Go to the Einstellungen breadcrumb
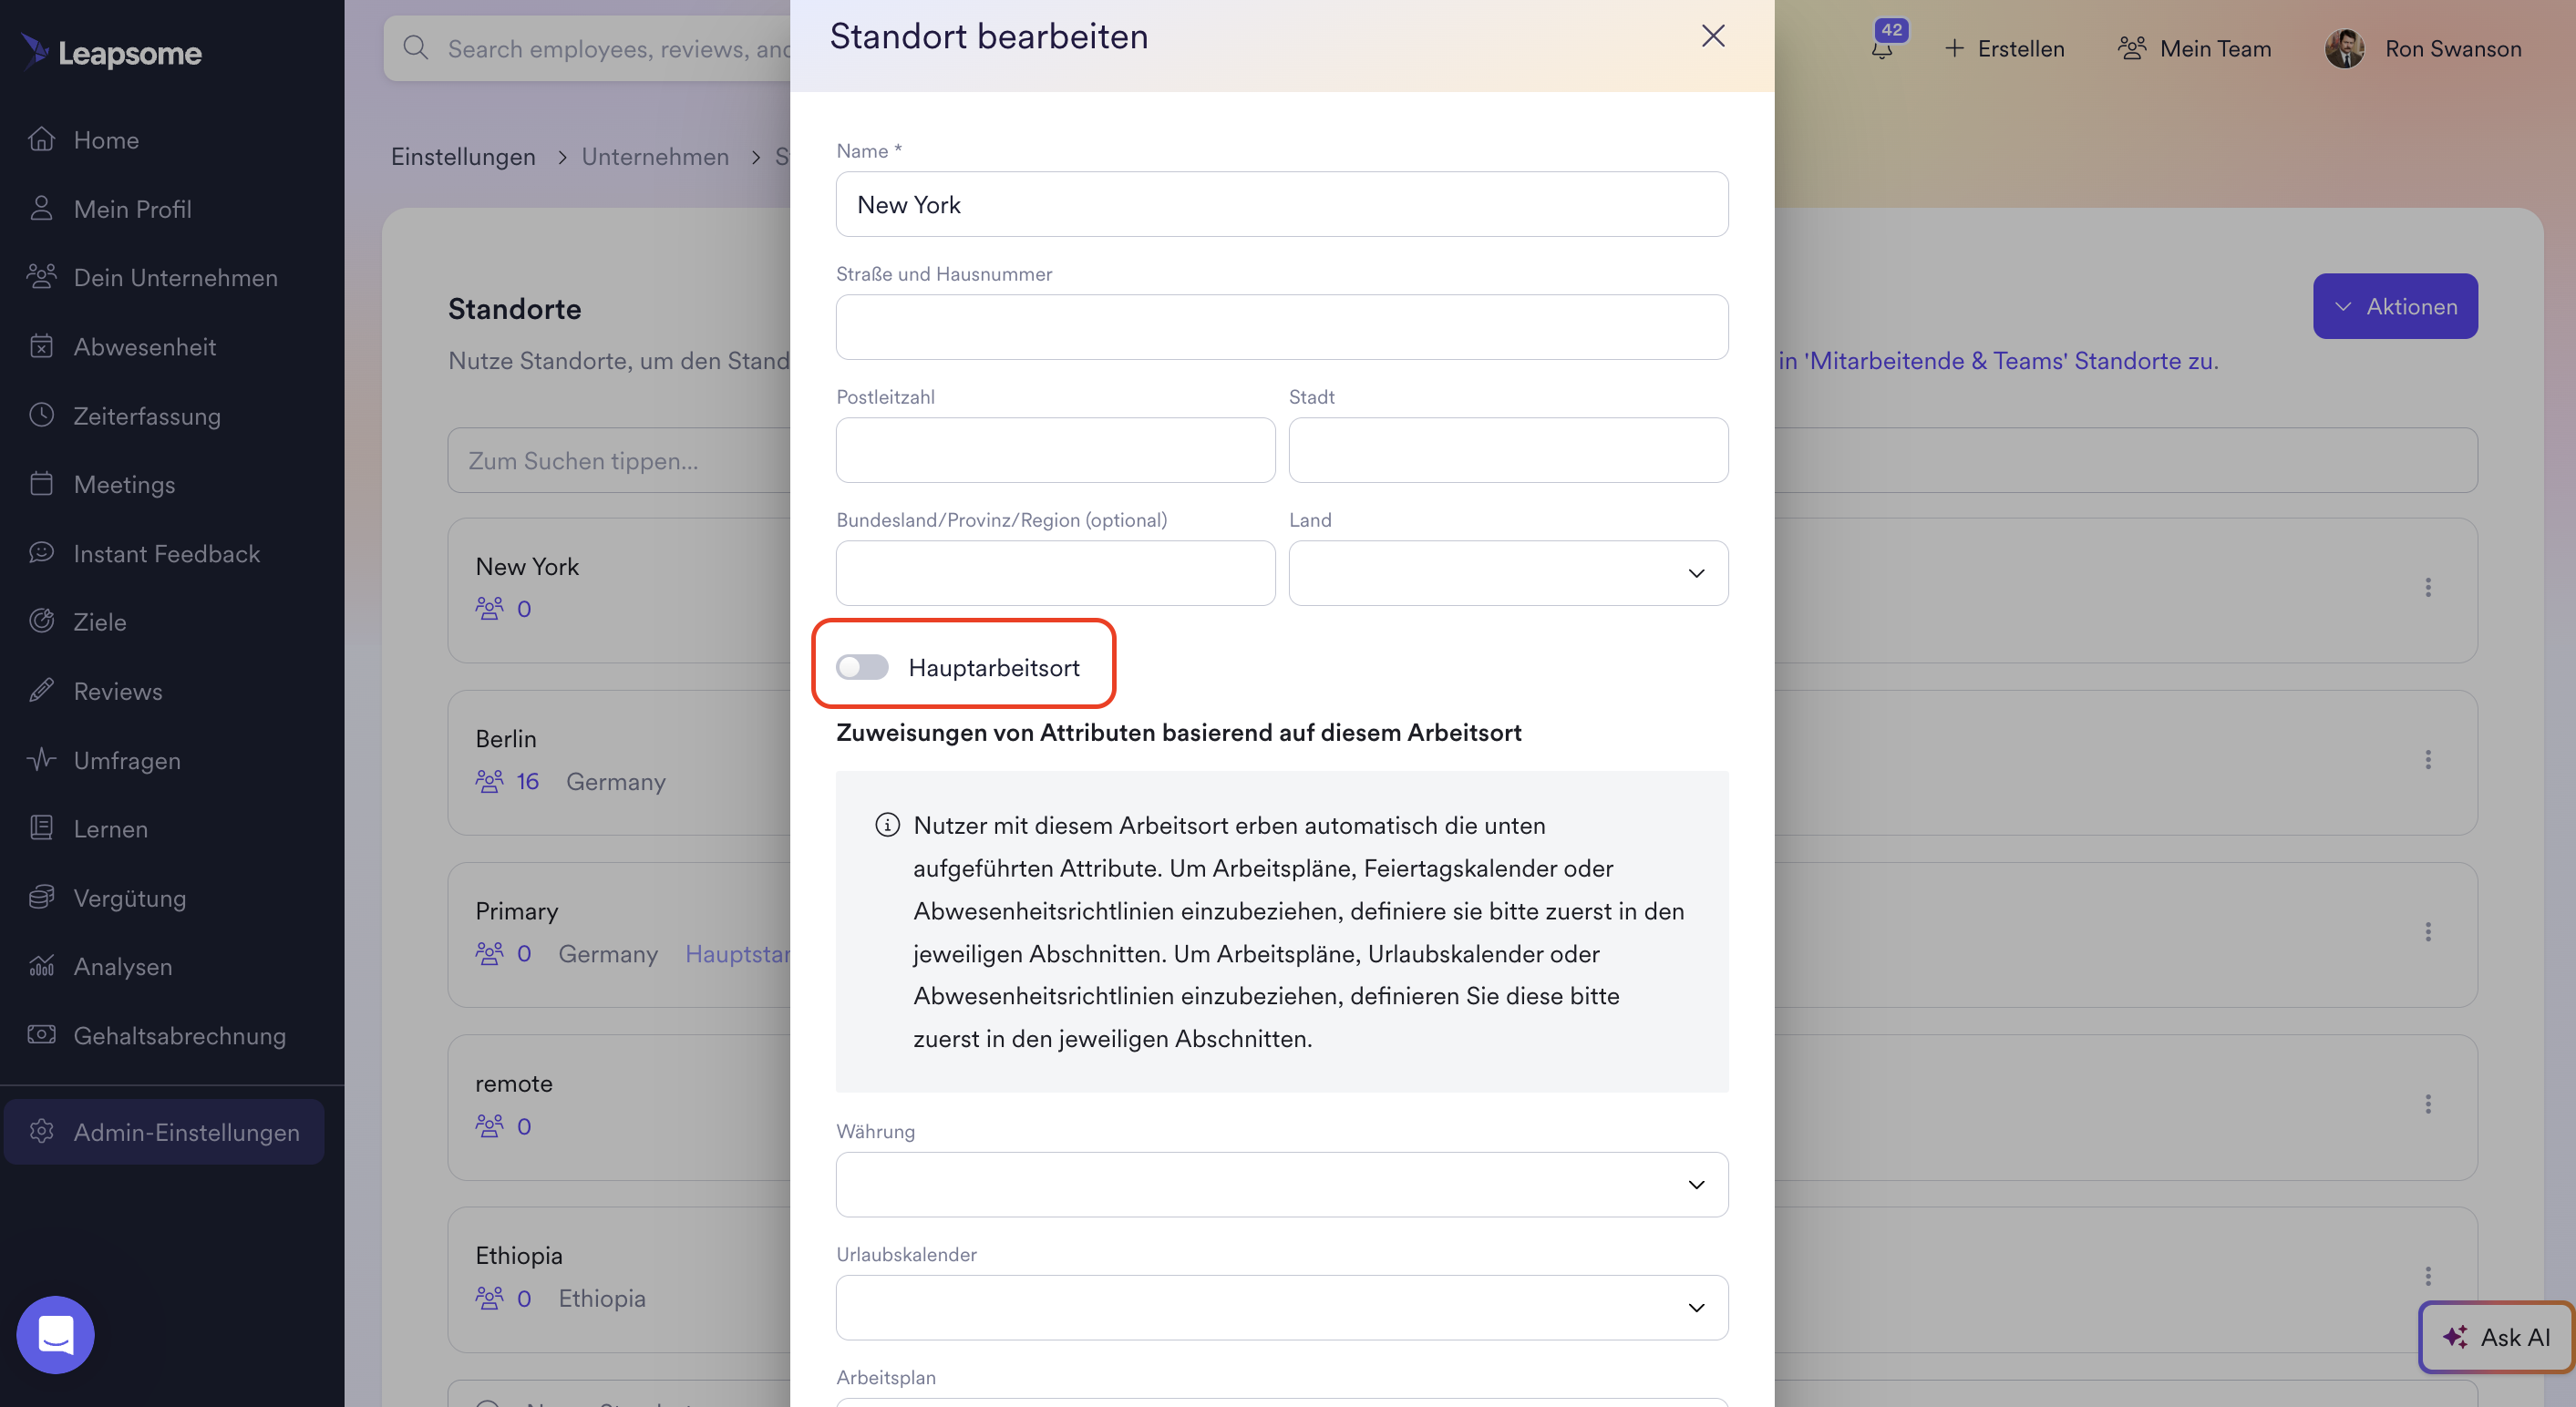The image size is (2576, 1407). [463, 157]
